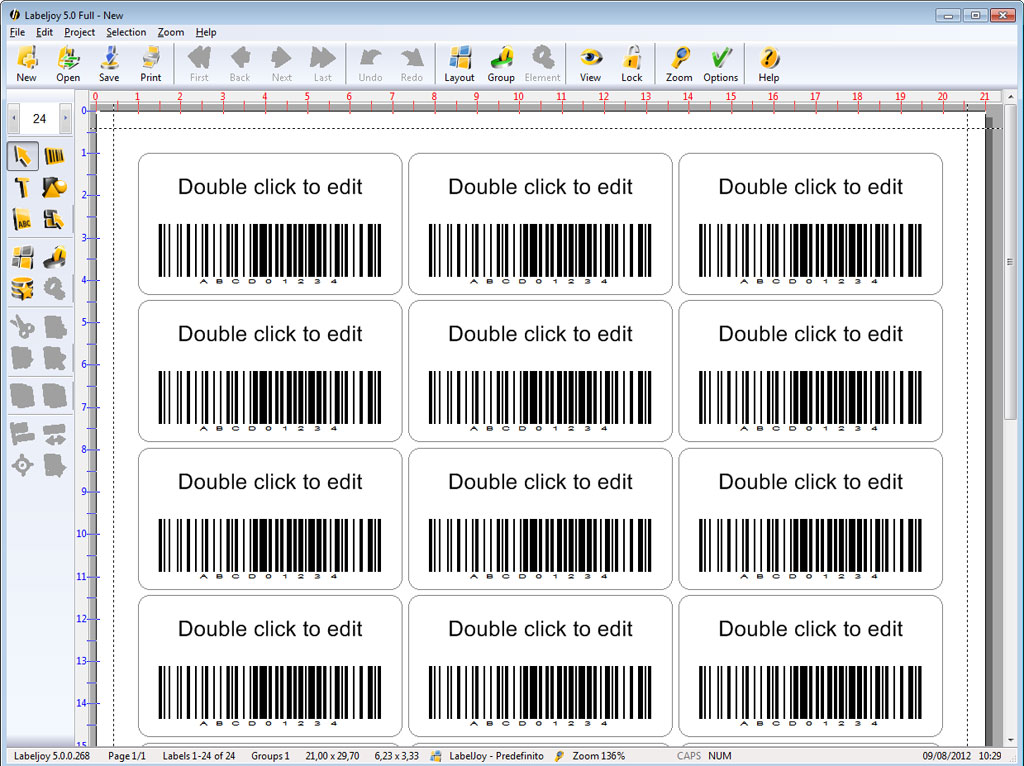Open the Help menu in the menu bar
The height and width of the screenshot is (766, 1024).
[x=206, y=32]
